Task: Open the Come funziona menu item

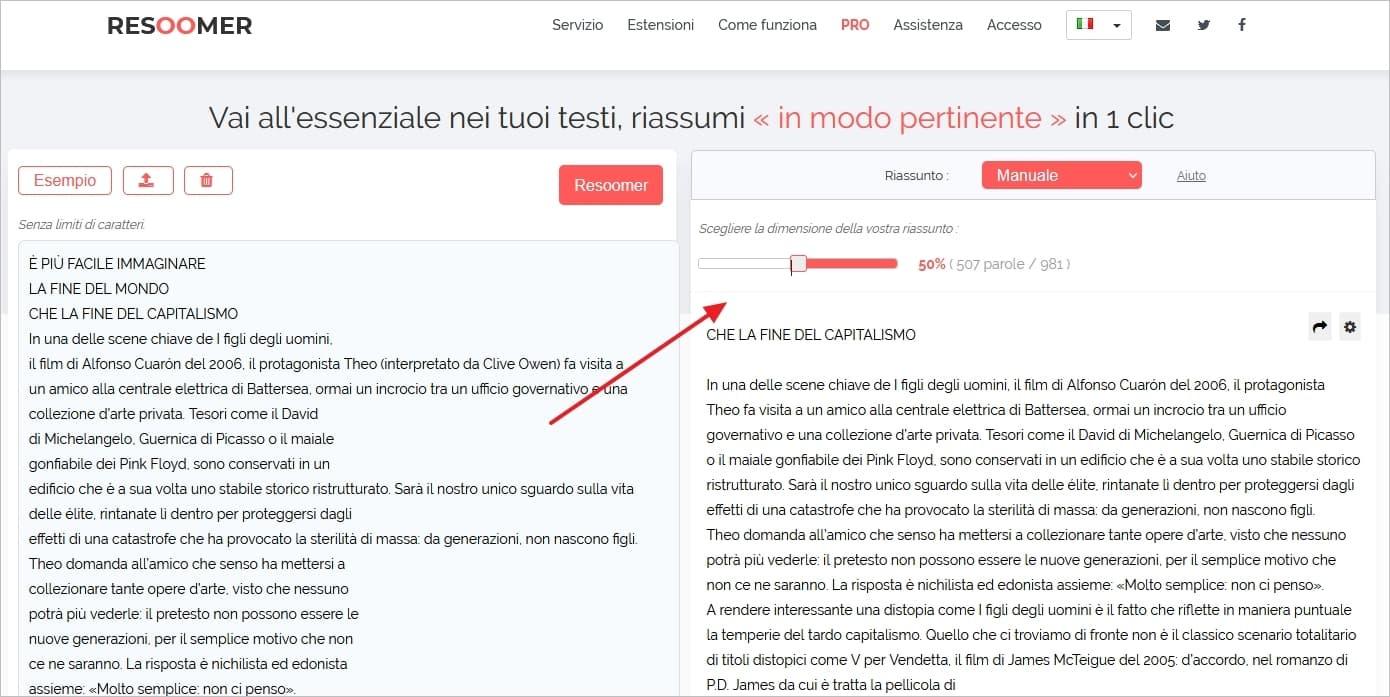Action: tap(767, 25)
